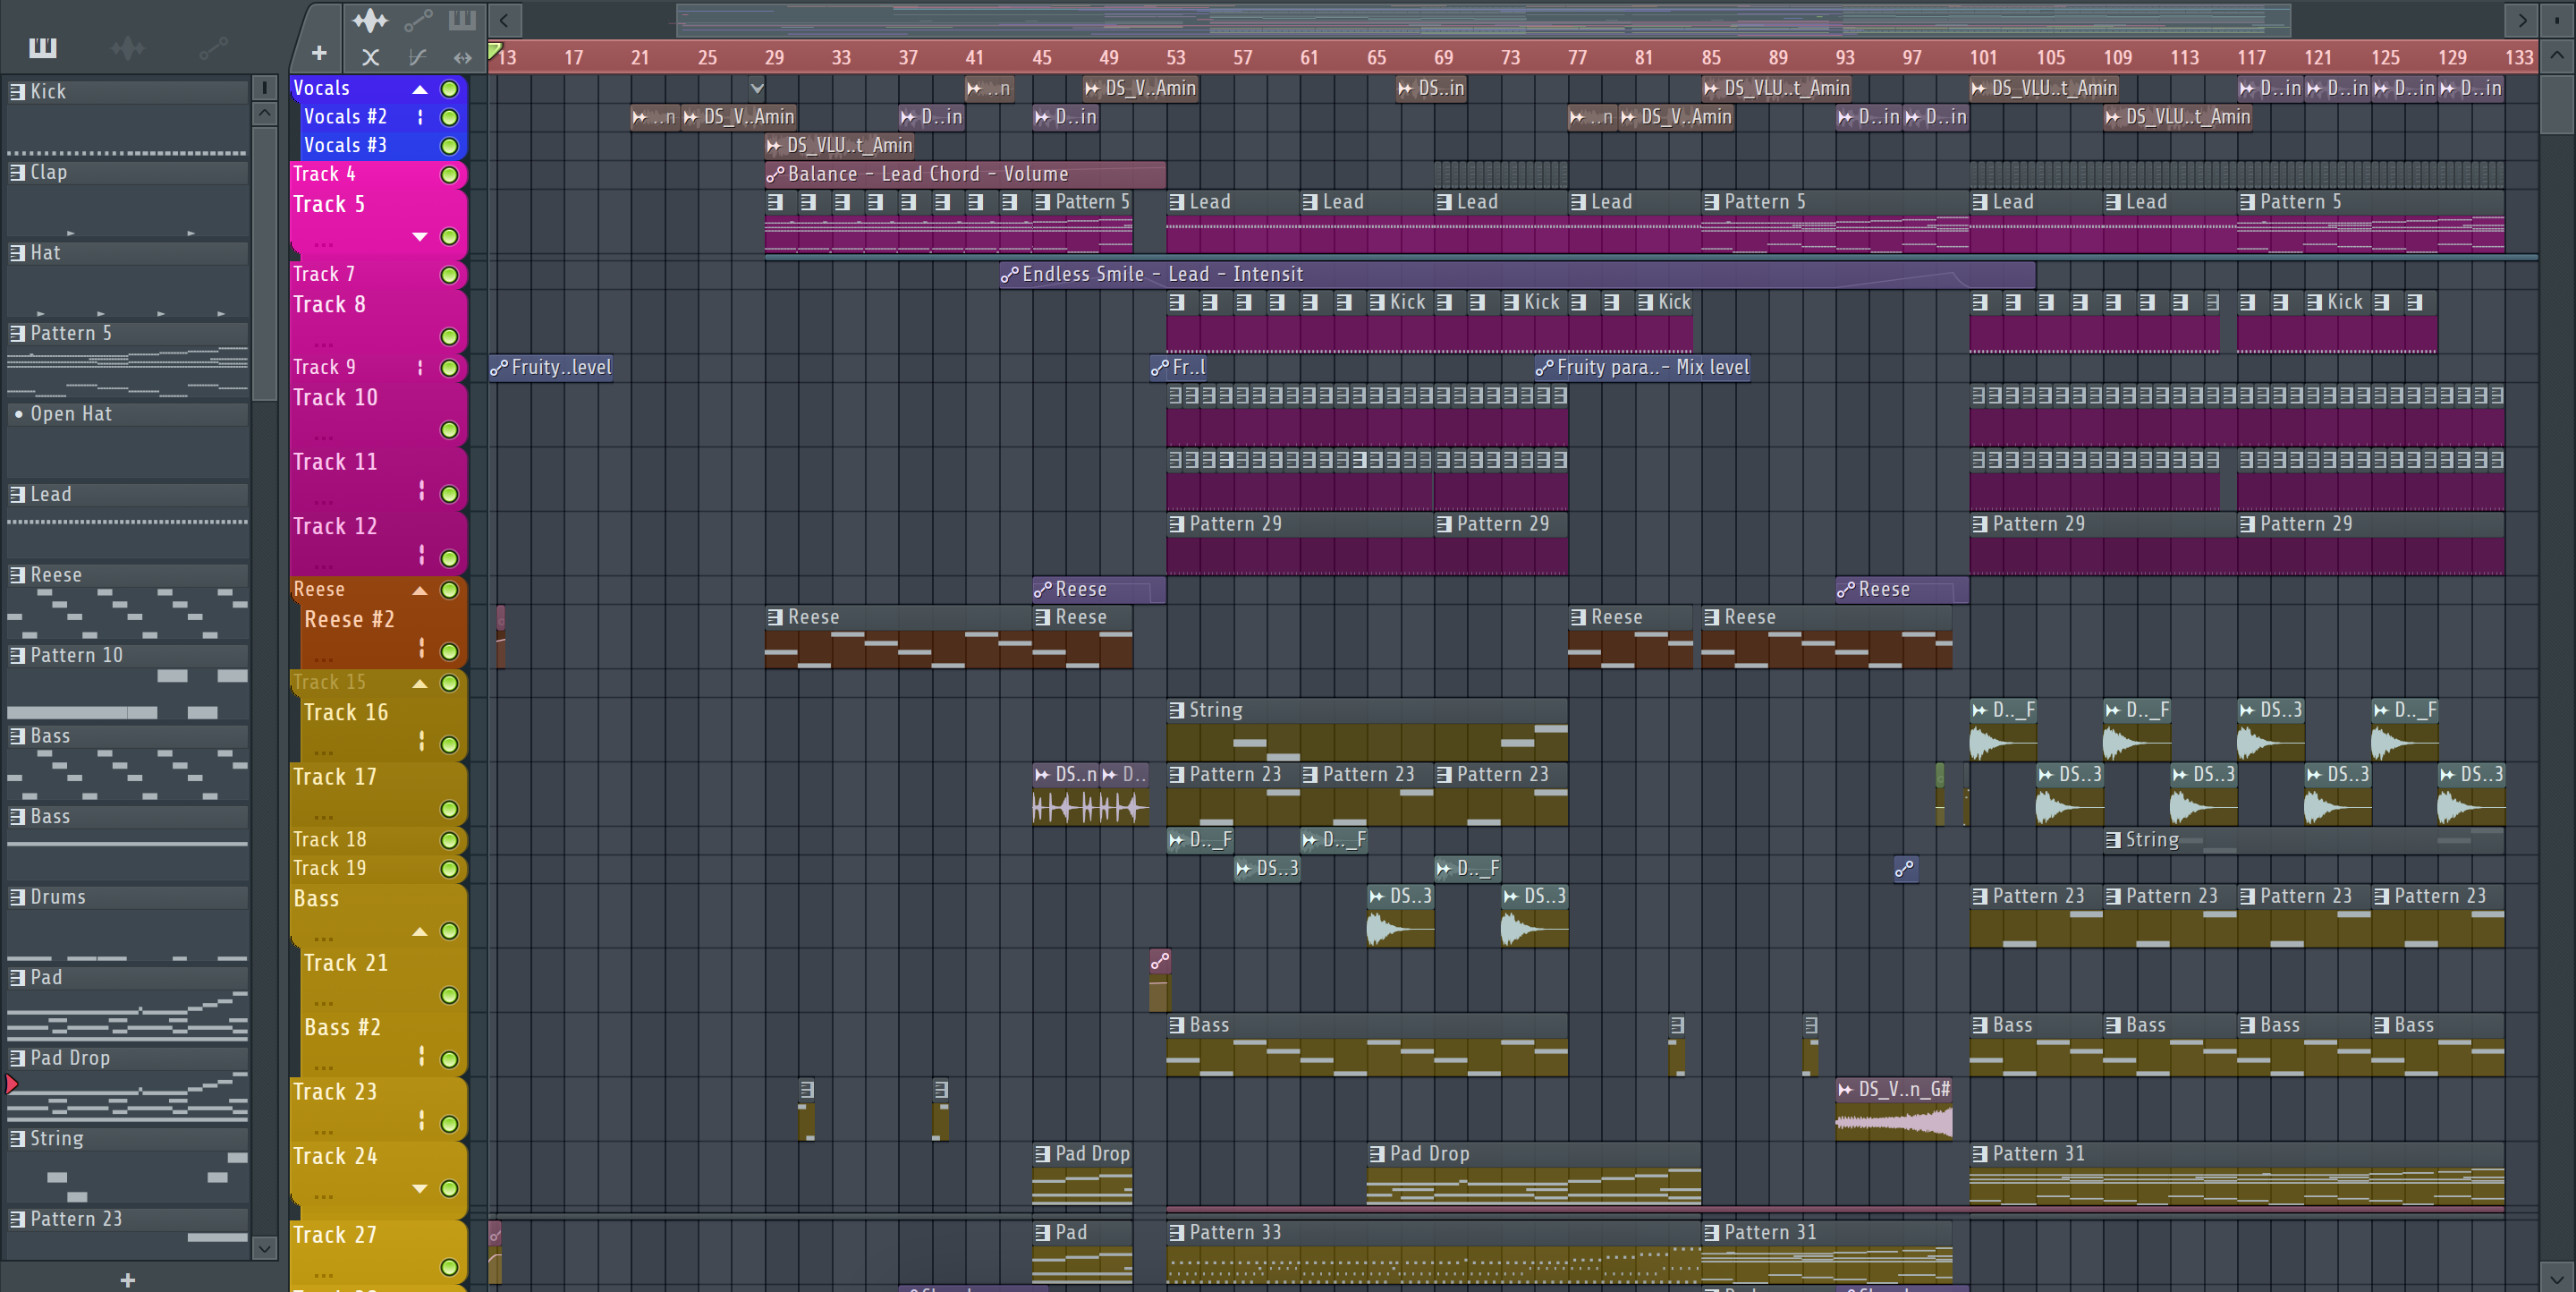Image resolution: width=2576 pixels, height=1292 pixels.
Task: Click the small automation clip icon on Track 19
Action: [x=1905, y=869]
